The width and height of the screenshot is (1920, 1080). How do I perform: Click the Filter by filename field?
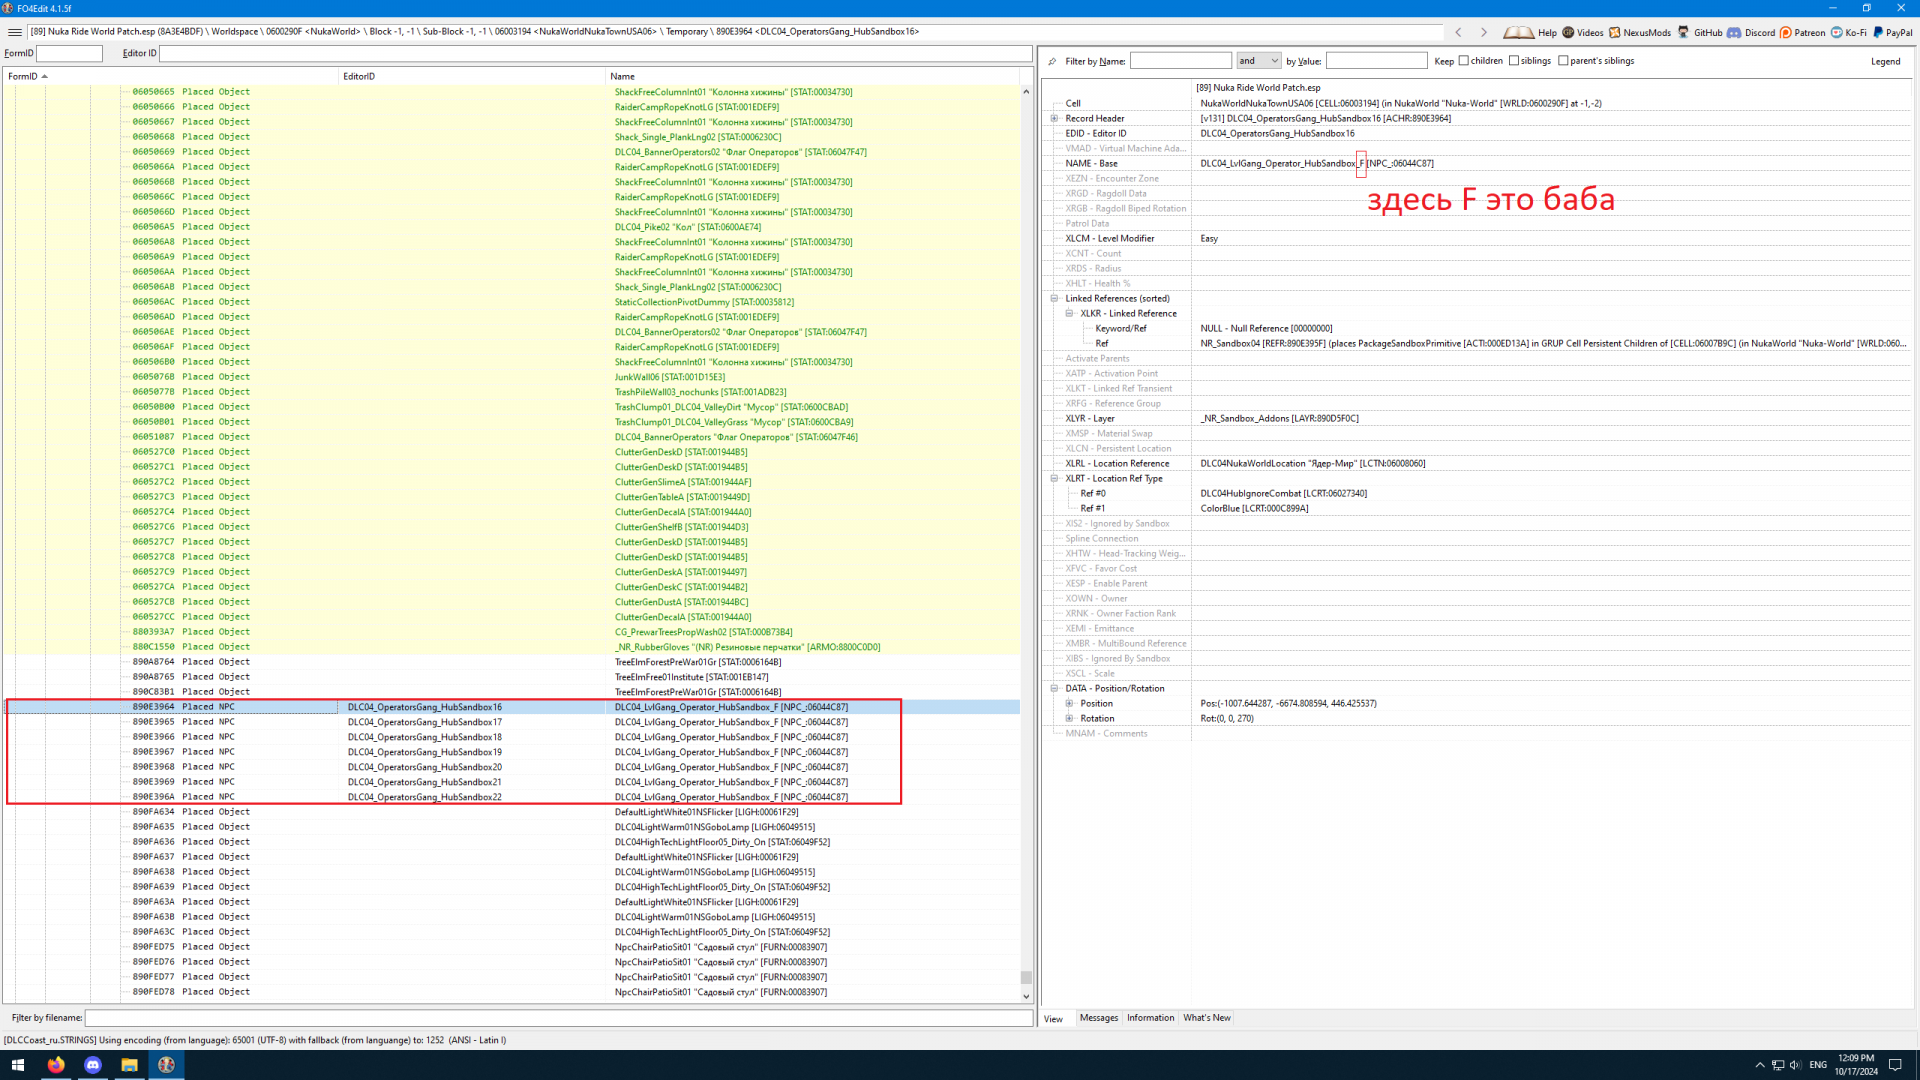(558, 1018)
